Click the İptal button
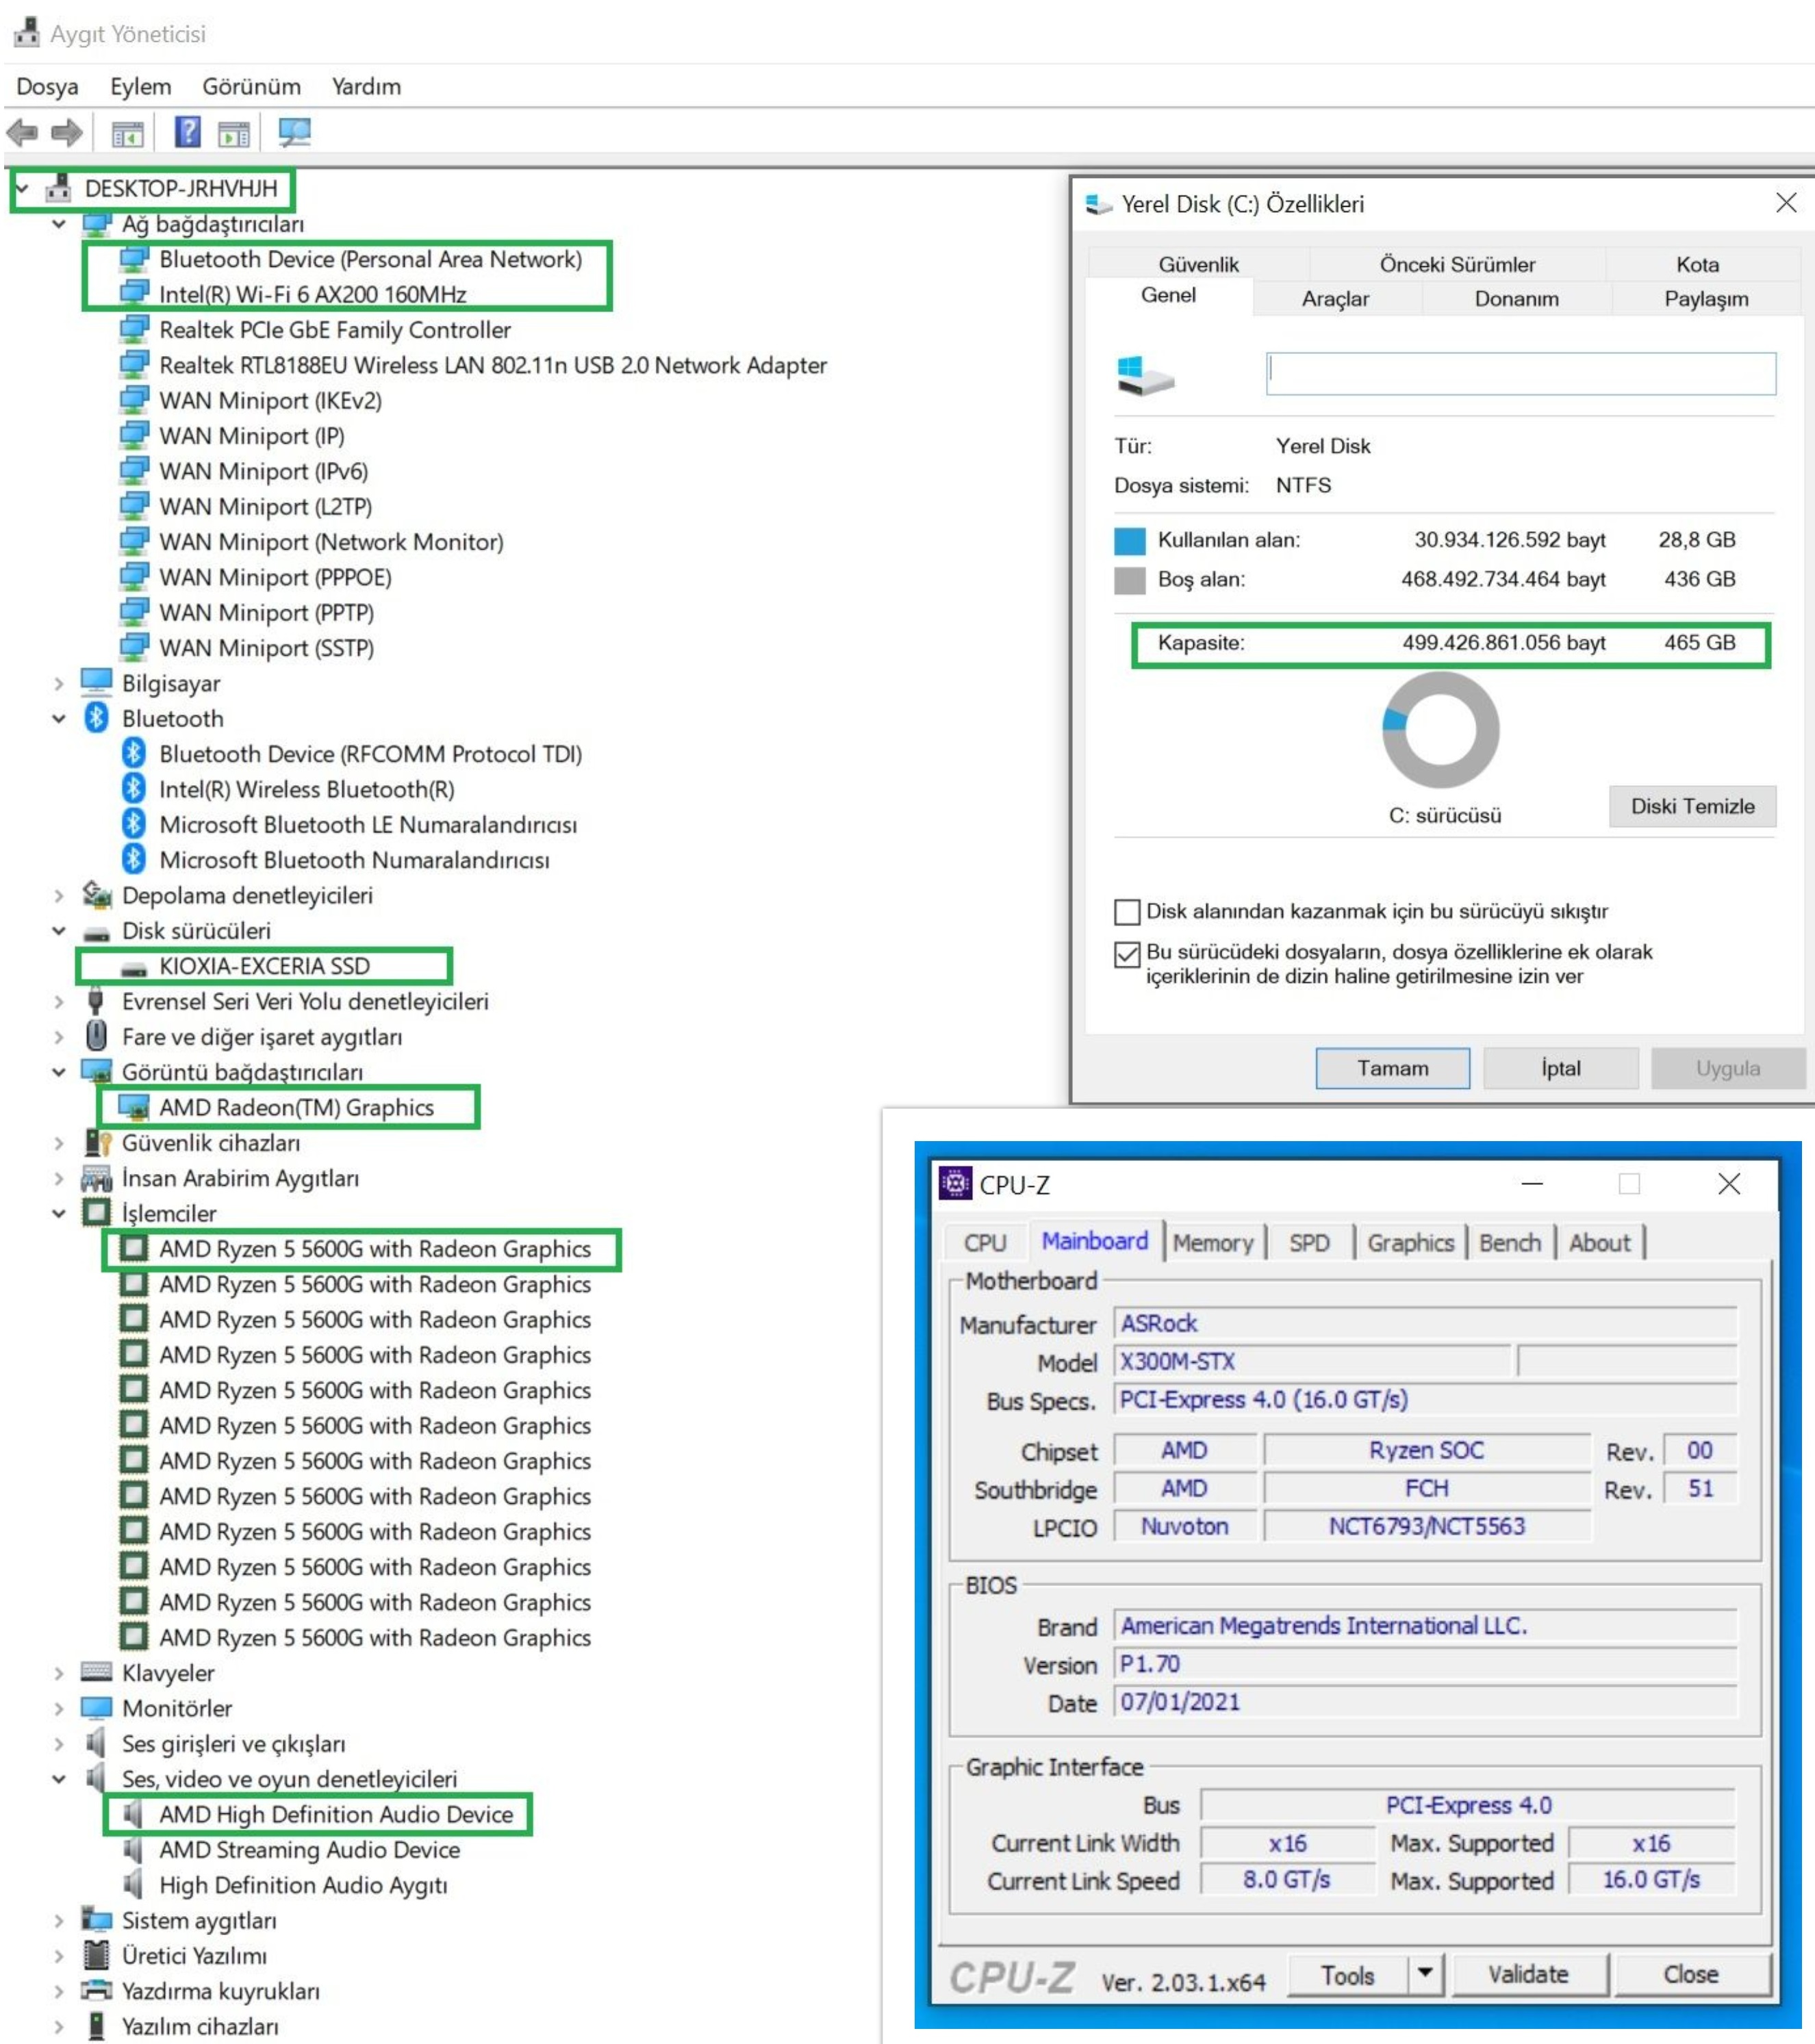This screenshot has height=2044, width=1815. [x=1561, y=1068]
